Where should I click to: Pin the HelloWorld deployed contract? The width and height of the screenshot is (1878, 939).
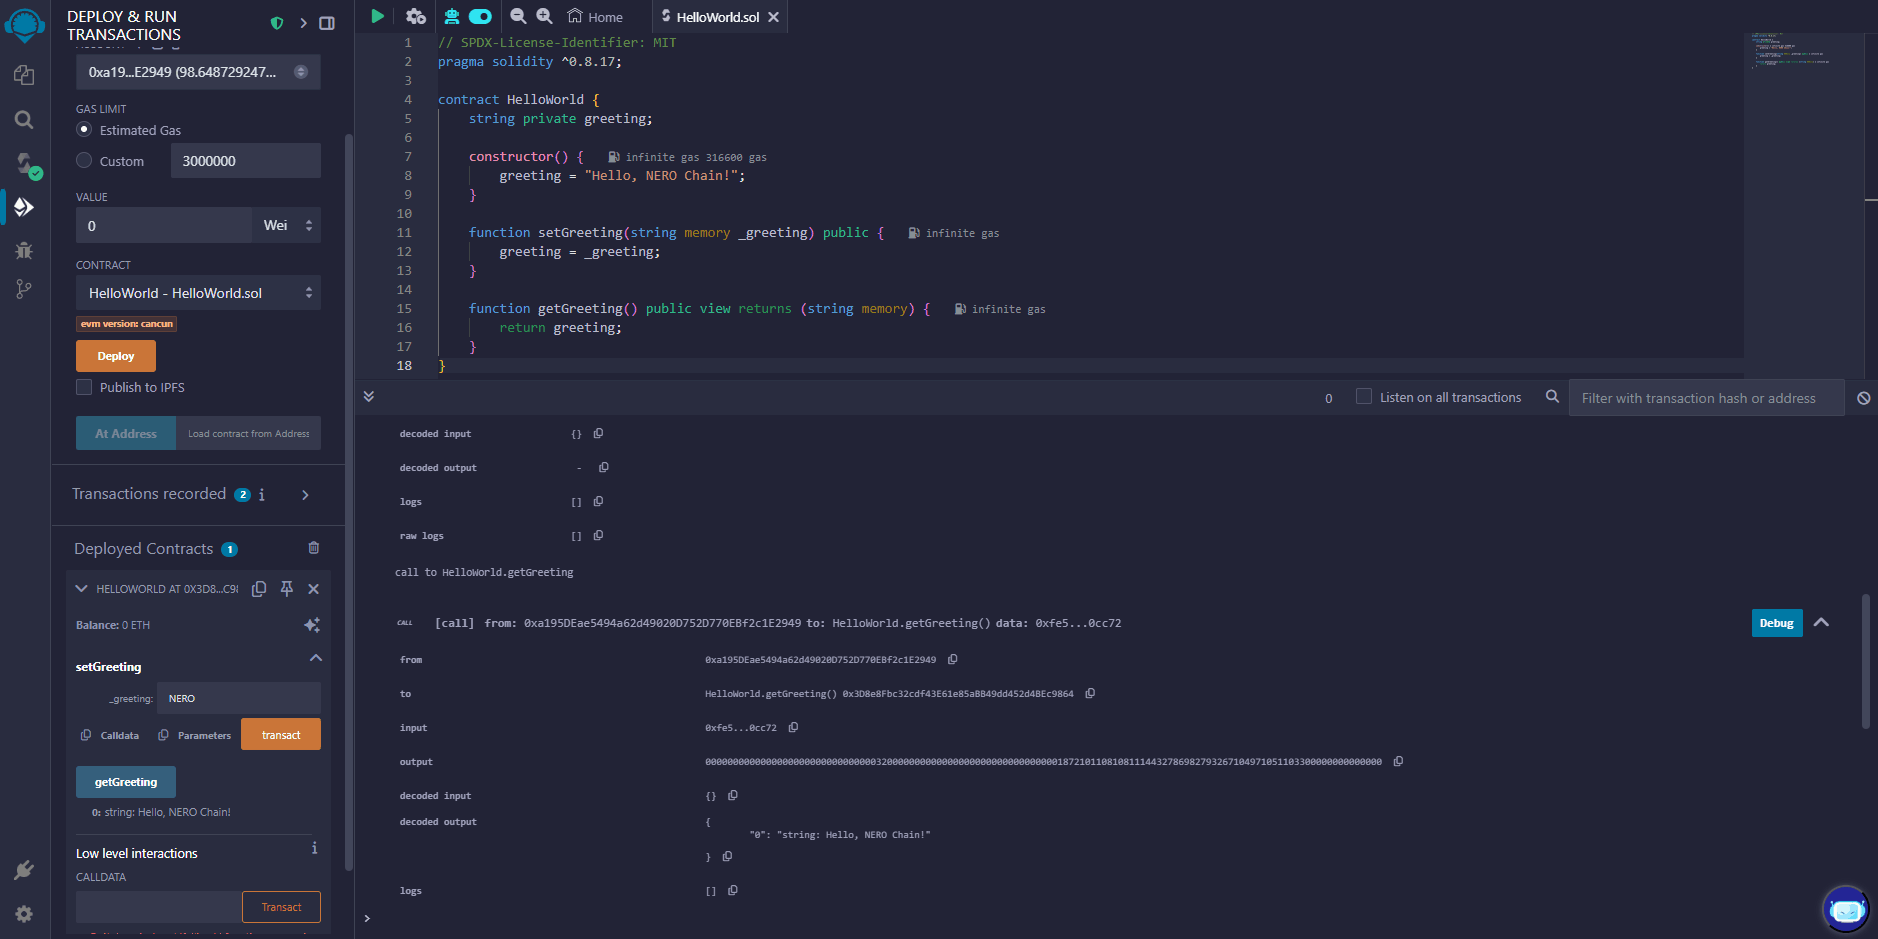(287, 589)
